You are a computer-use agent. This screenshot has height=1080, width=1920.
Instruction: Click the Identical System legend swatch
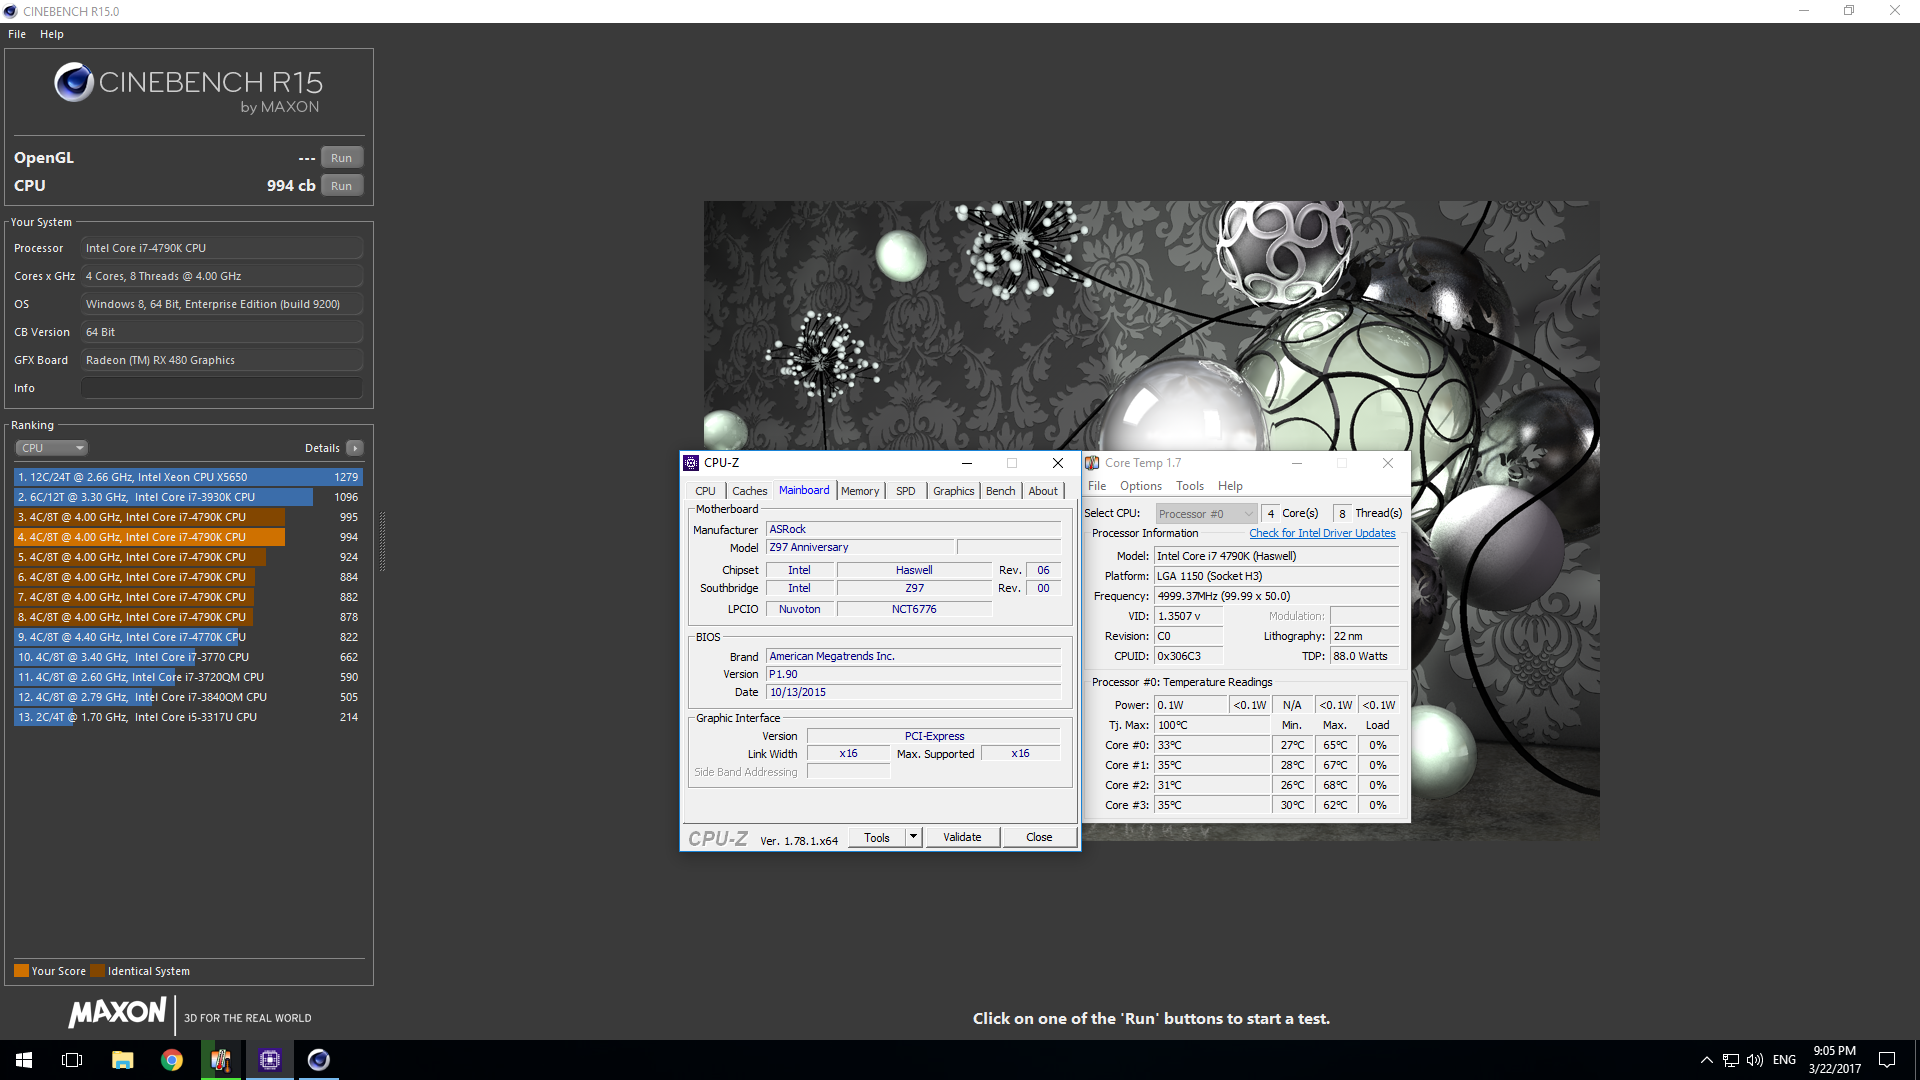[x=97, y=971]
